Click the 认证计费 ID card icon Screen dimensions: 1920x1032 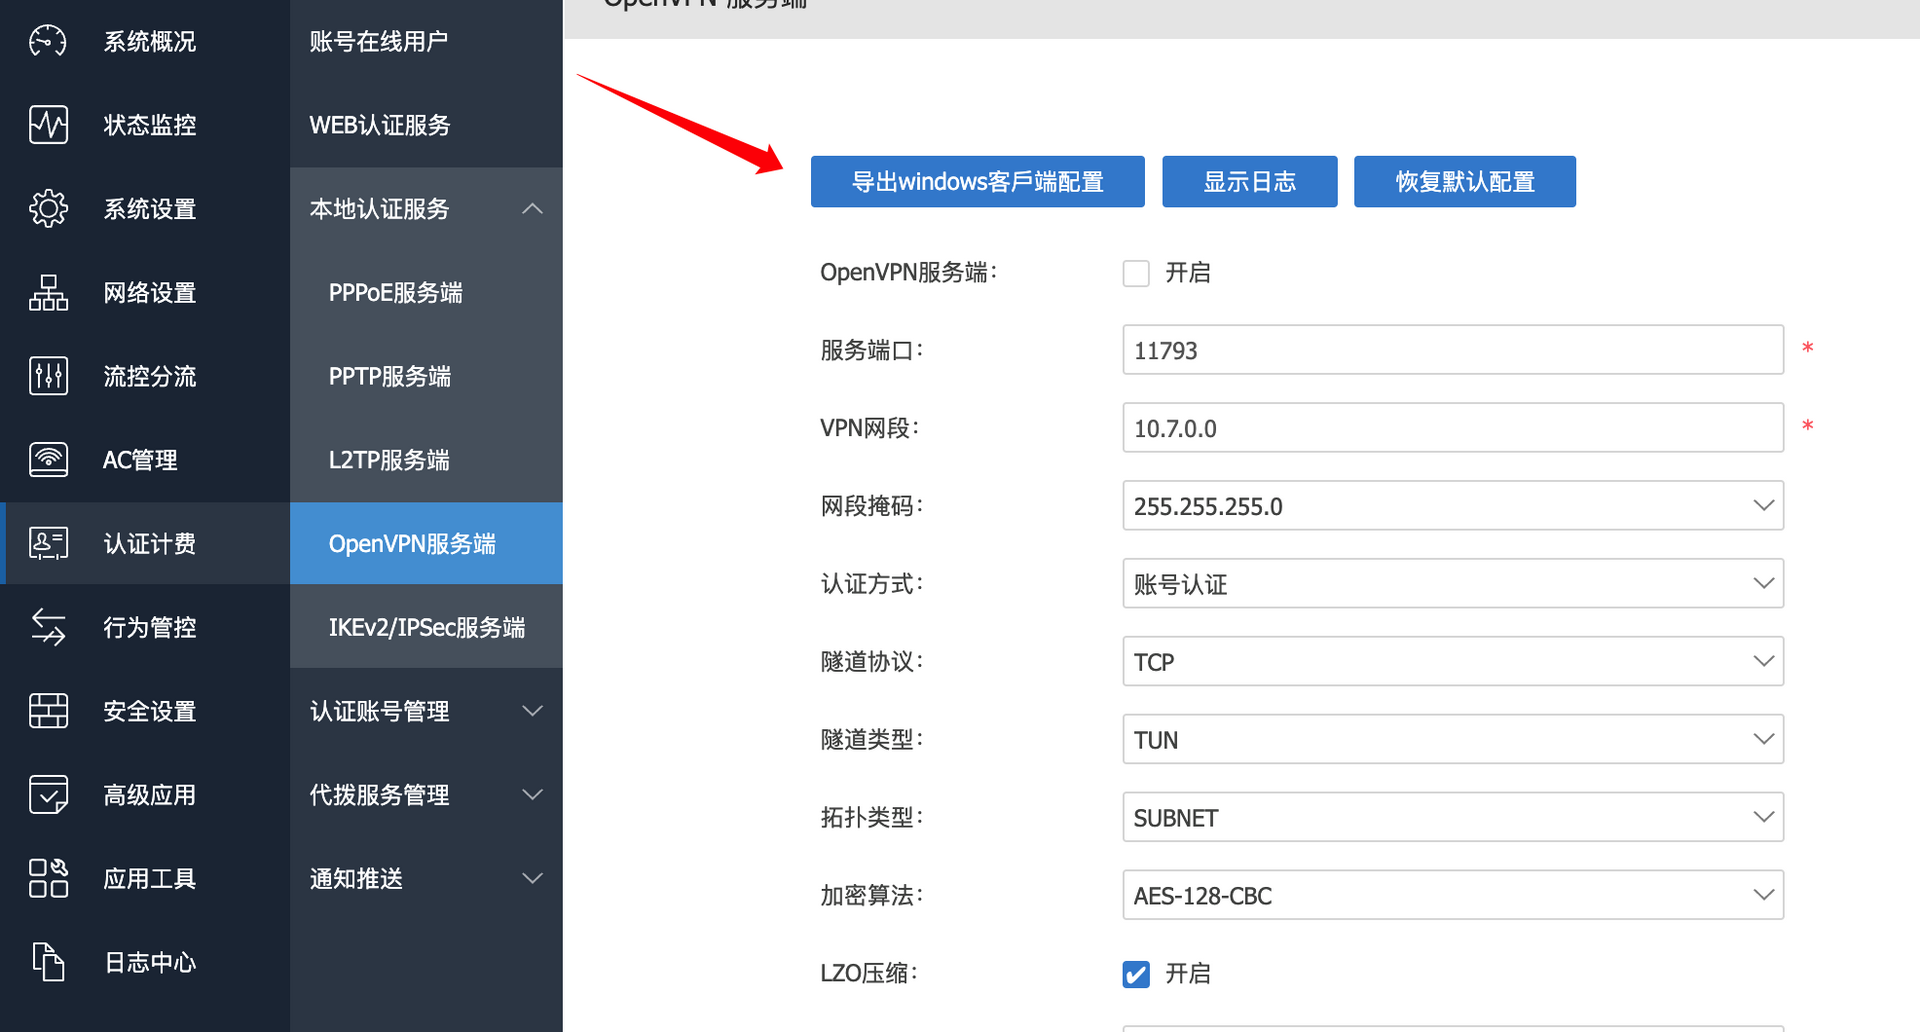pos(48,543)
